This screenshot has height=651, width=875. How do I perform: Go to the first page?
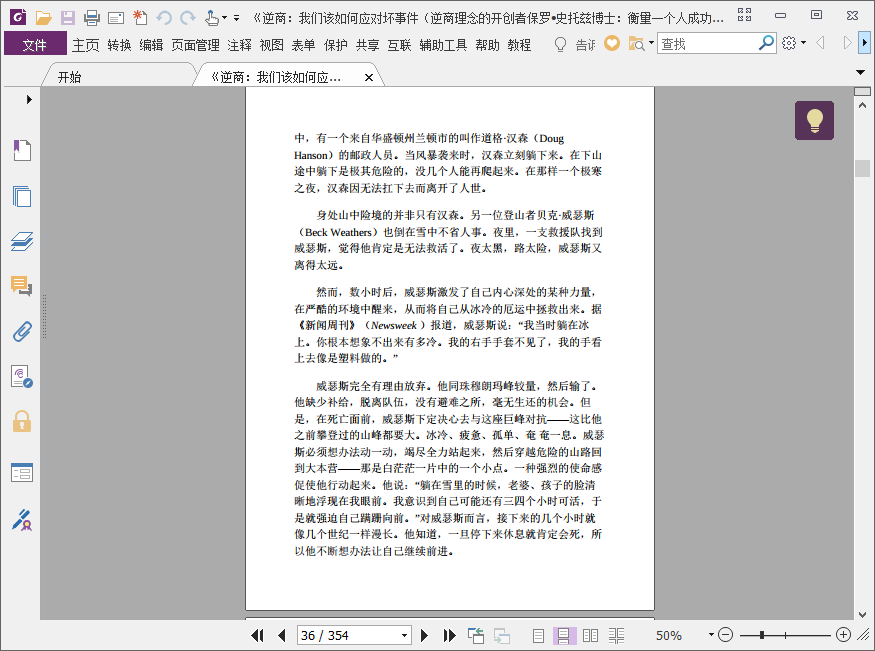tap(257, 635)
